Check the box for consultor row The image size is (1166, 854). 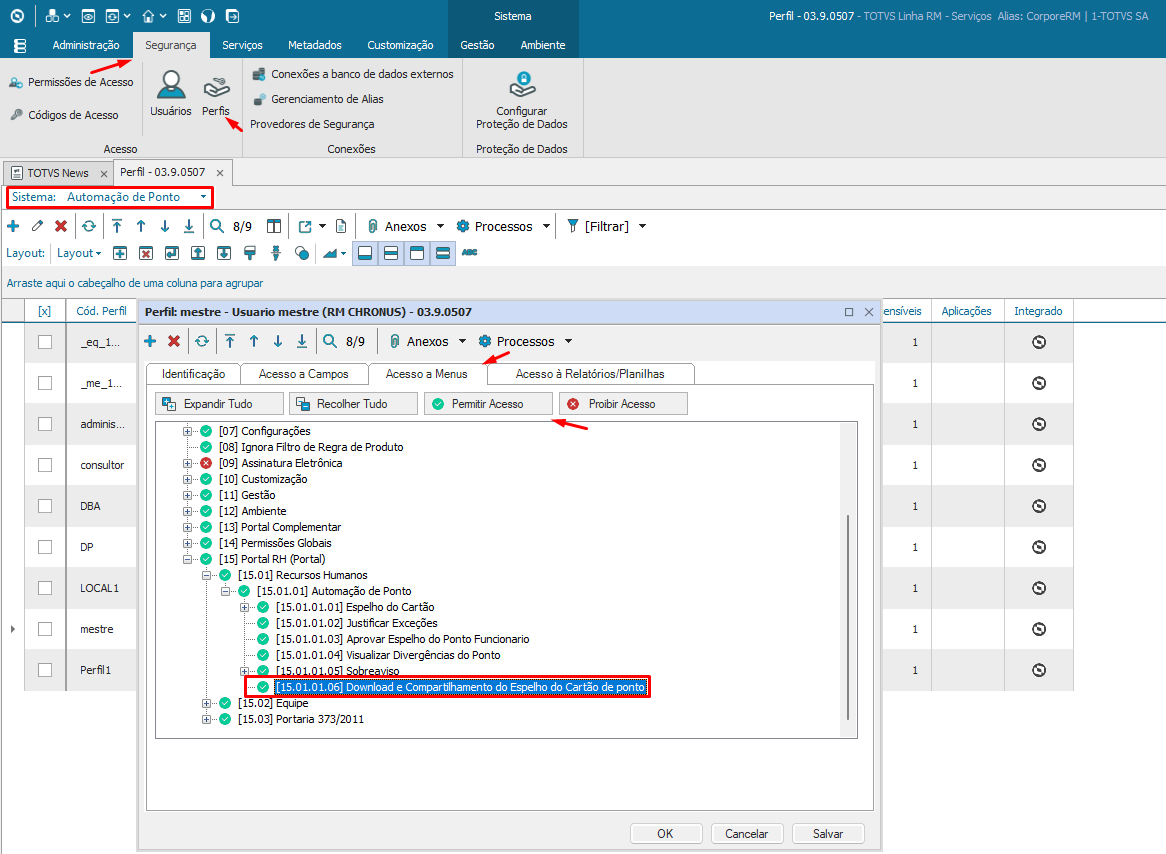45,465
